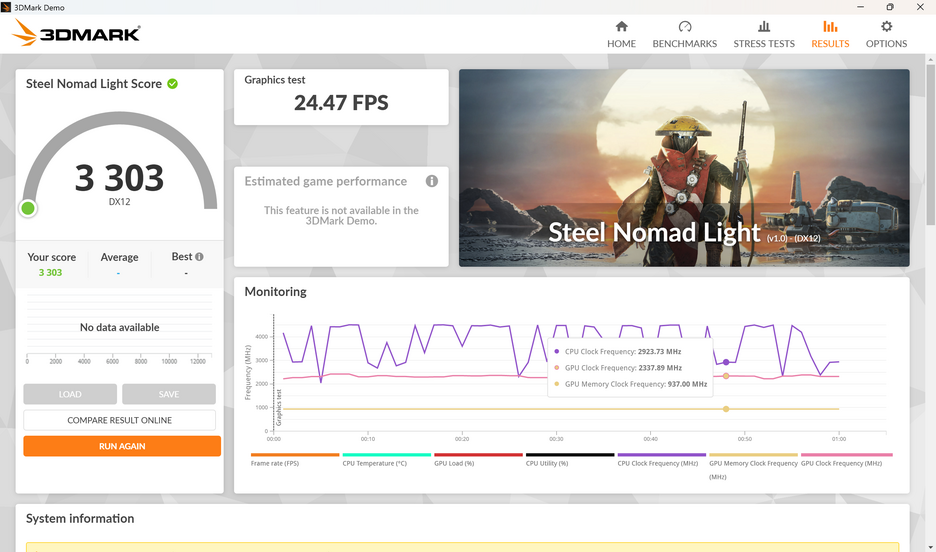Click the Estimated game performance heading
936x552 pixels.
pos(325,181)
